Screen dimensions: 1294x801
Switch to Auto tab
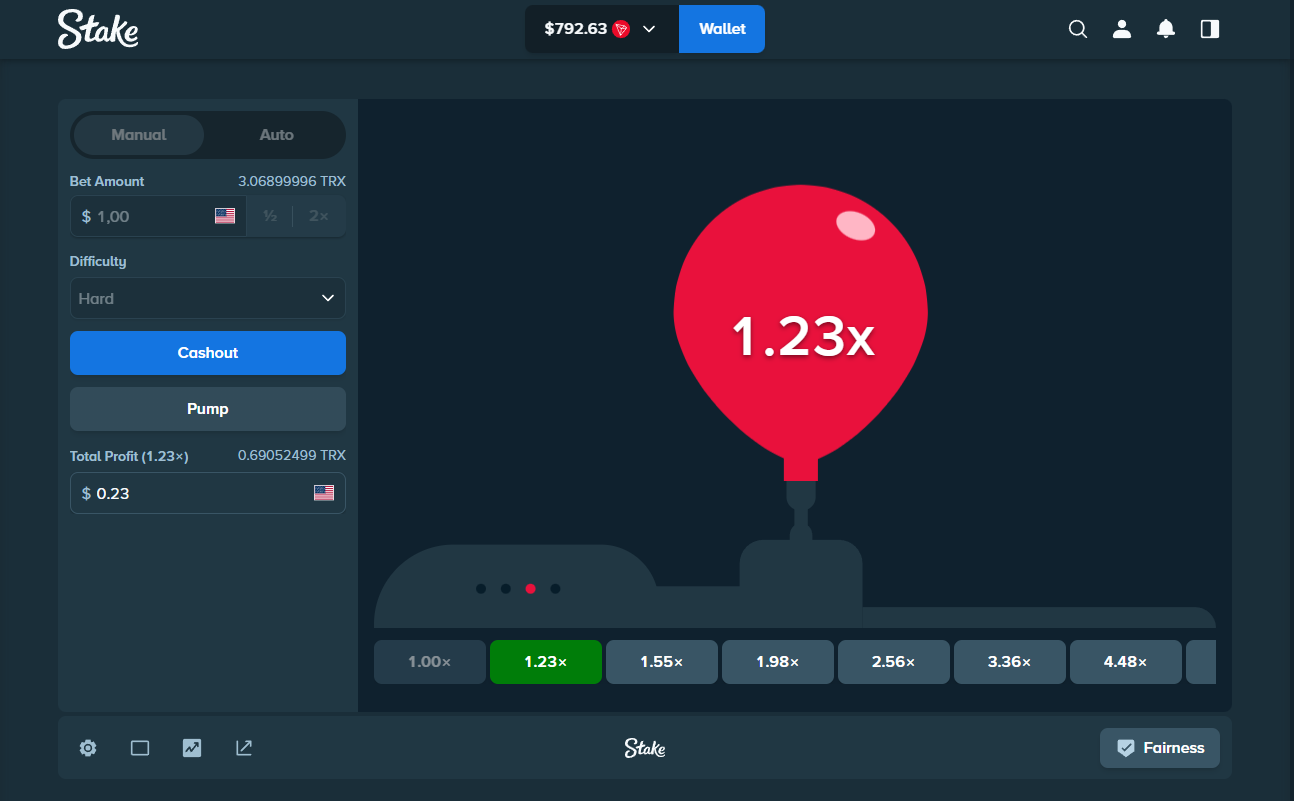coord(277,135)
